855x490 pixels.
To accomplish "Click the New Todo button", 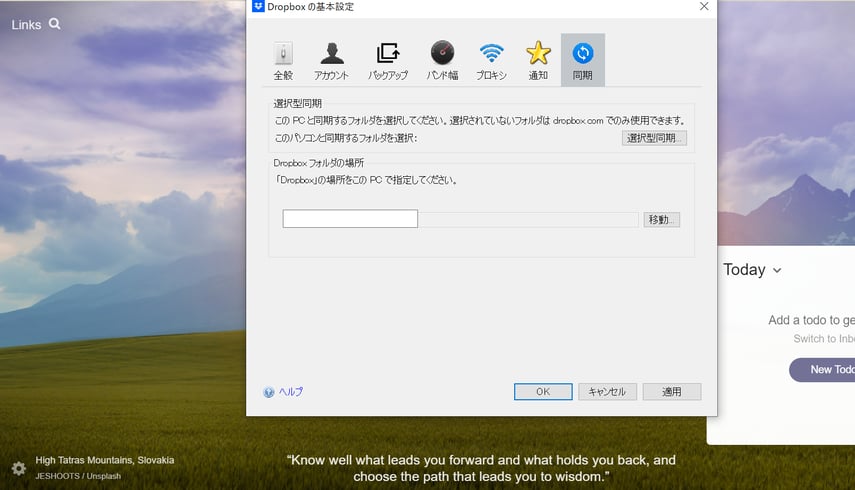I will point(823,370).
